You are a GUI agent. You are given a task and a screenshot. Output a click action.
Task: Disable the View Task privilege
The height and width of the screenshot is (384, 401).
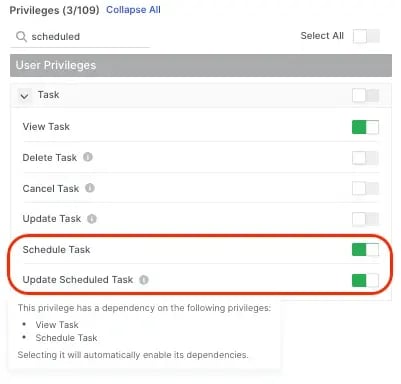[x=365, y=127]
